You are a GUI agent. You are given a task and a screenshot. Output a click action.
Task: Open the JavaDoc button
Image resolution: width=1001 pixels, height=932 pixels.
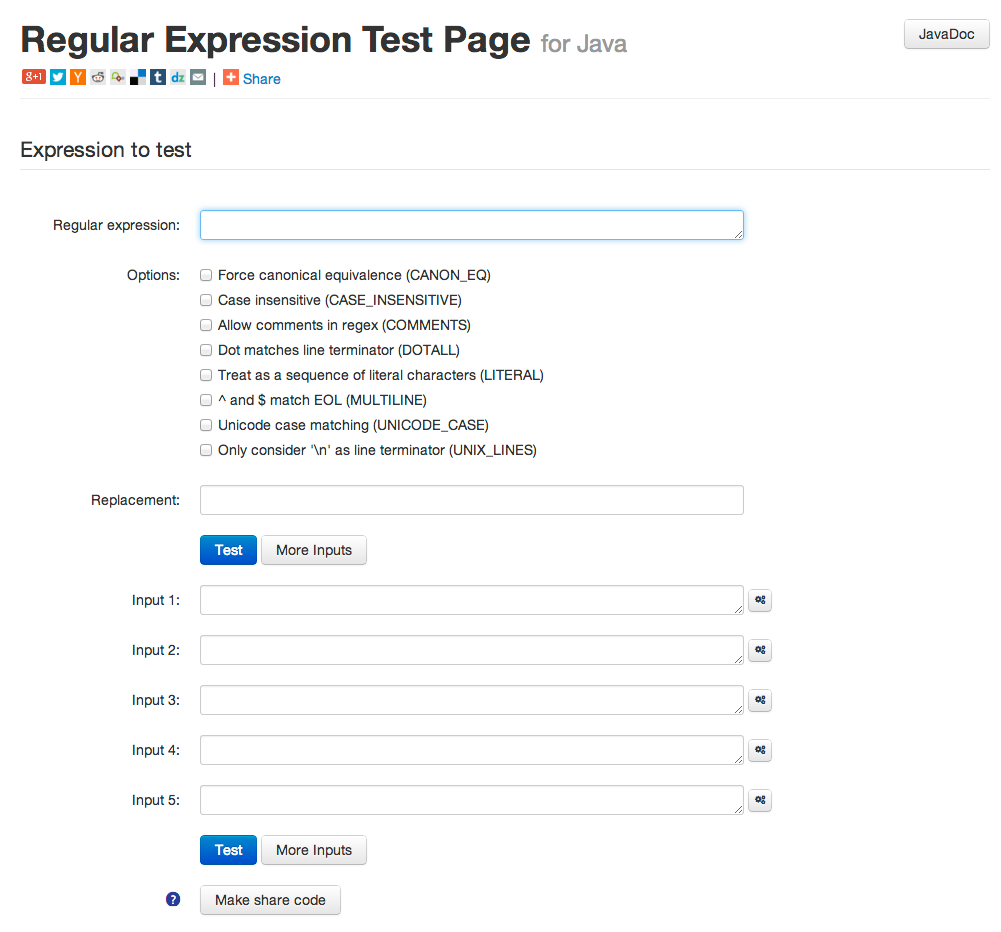(x=946, y=34)
